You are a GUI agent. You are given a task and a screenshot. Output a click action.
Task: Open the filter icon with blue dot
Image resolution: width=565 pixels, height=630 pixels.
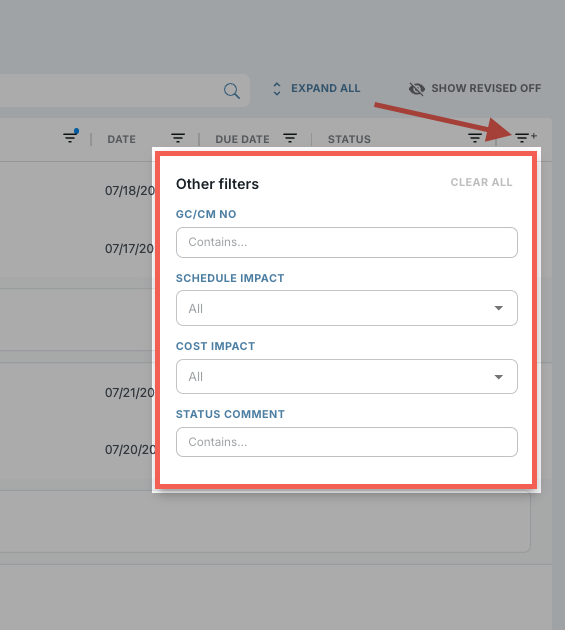[x=71, y=137]
